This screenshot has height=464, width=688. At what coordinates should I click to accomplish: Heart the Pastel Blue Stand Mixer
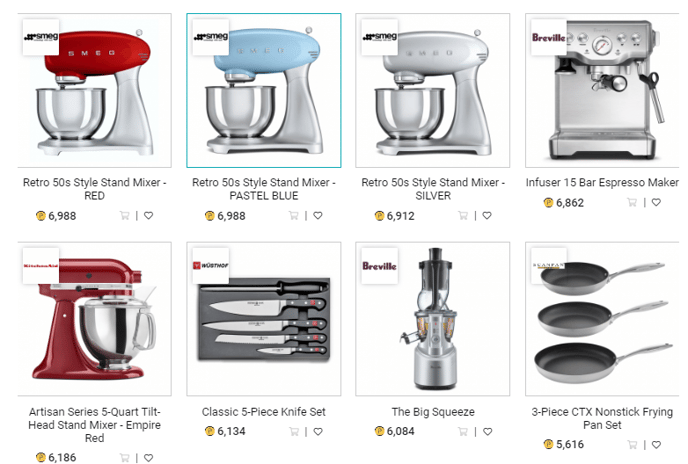pyautogui.click(x=318, y=216)
